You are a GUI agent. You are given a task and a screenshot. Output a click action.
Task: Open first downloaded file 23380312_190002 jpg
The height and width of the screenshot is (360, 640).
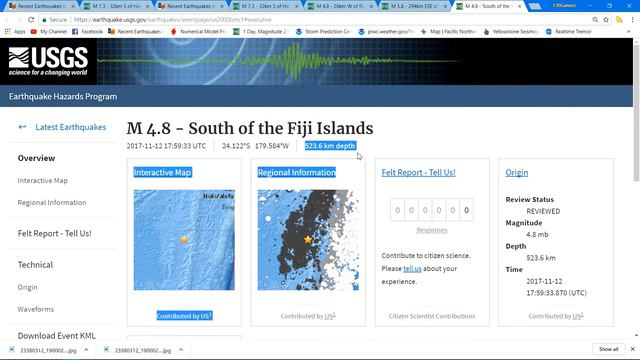pyautogui.click(x=48, y=350)
